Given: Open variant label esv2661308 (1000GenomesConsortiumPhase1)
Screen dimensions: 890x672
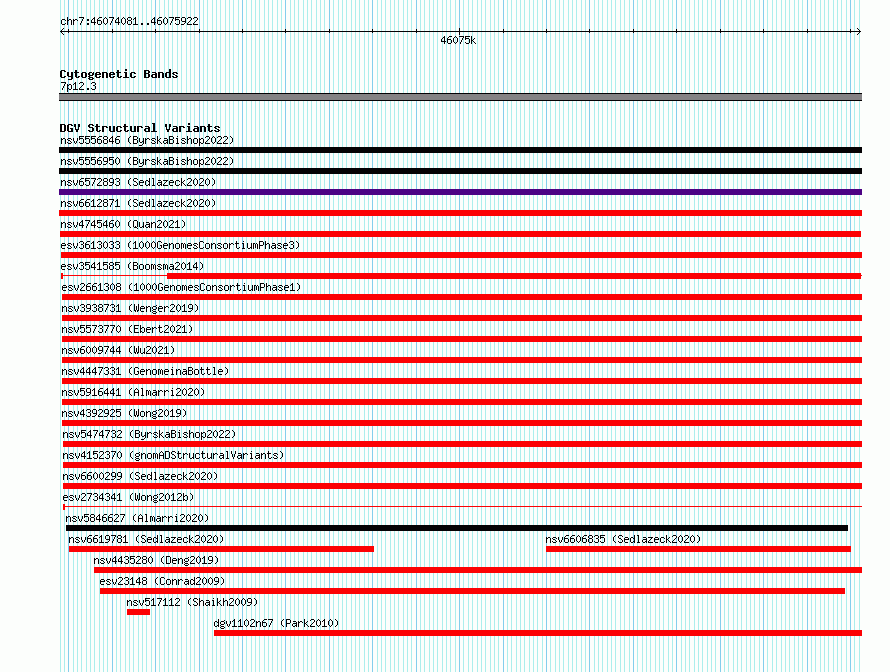Looking at the screenshot, I should [181, 287].
